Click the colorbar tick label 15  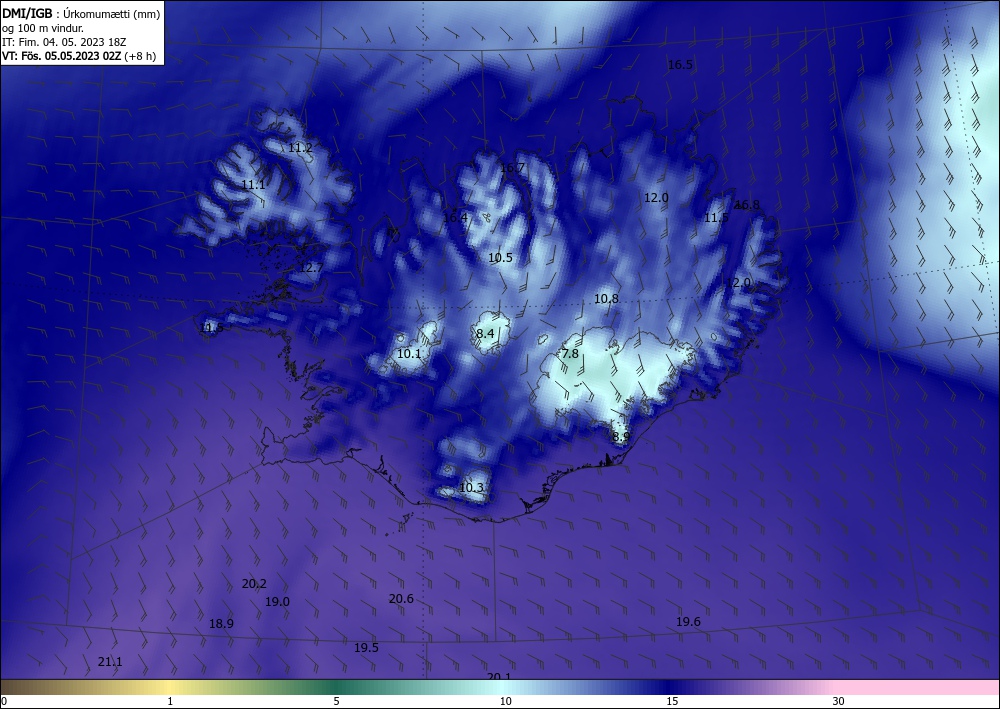pos(672,701)
